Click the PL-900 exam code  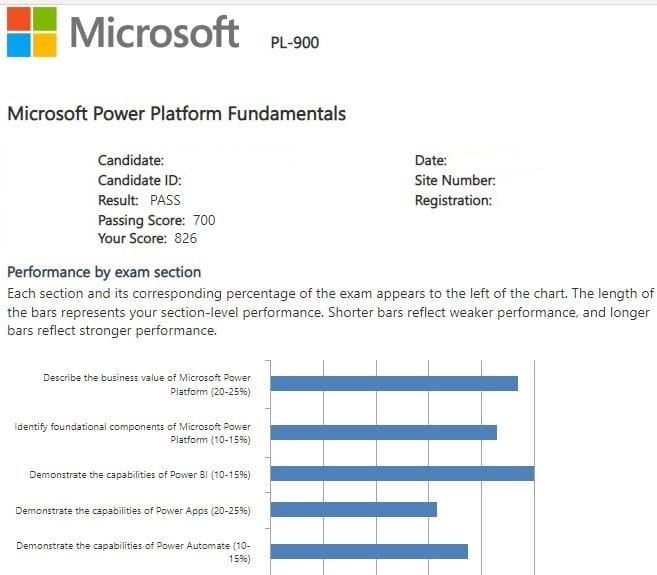[x=295, y=42]
